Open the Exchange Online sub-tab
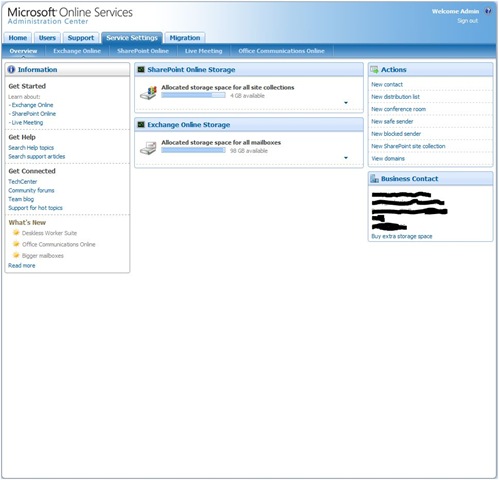Image resolution: width=499 pixels, height=480 pixels. click(x=77, y=51)
